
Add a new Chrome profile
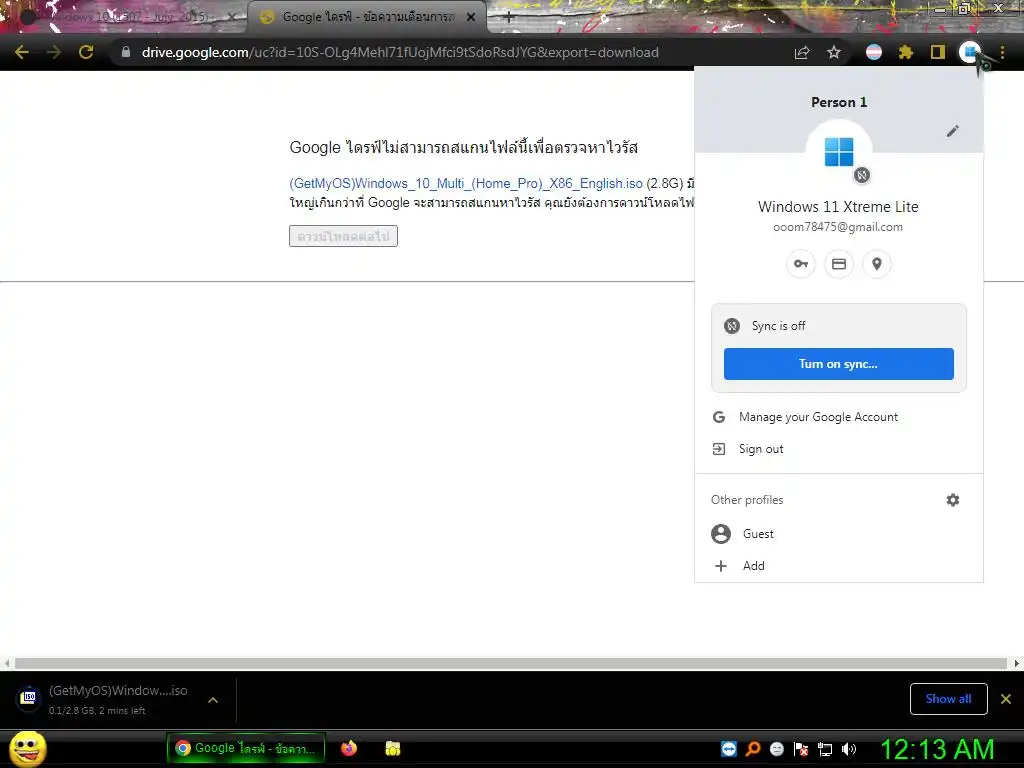point(839,566)
